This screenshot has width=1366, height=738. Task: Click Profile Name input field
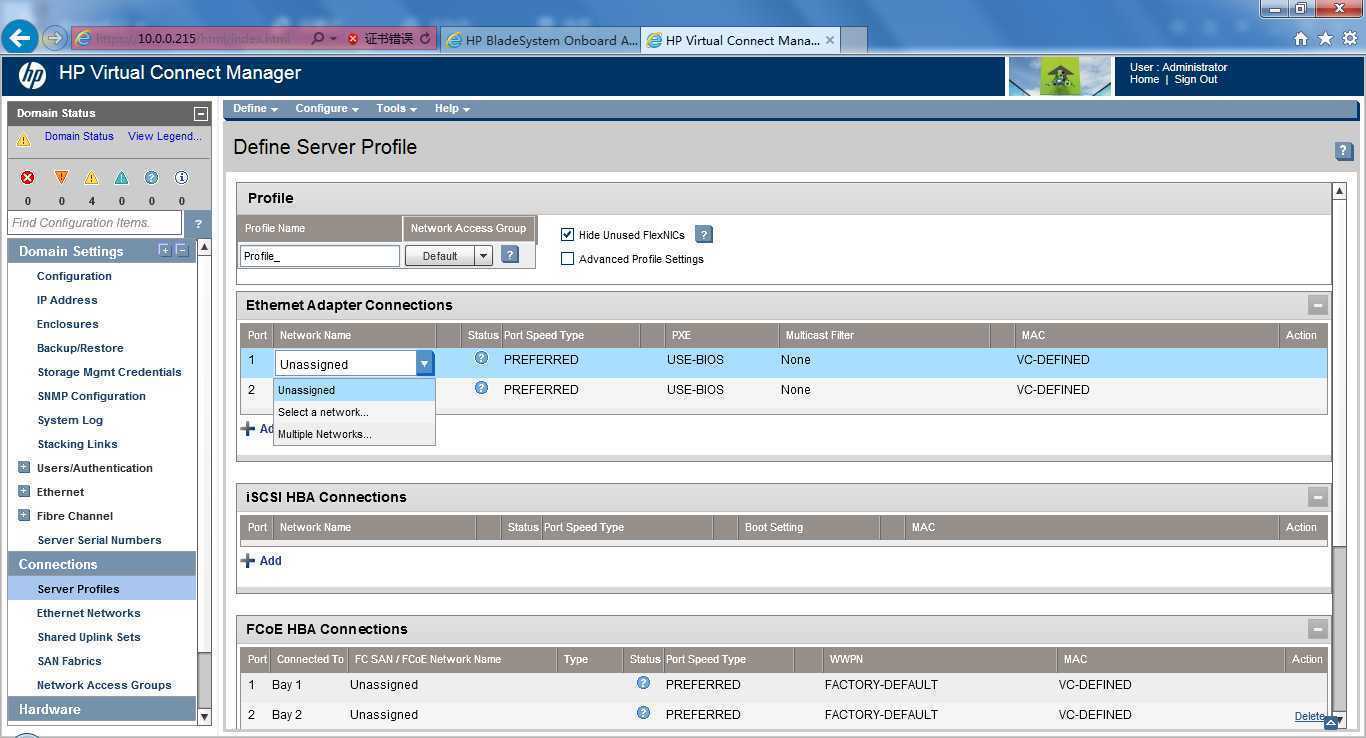pyautogui.click(x=320, y=256)
